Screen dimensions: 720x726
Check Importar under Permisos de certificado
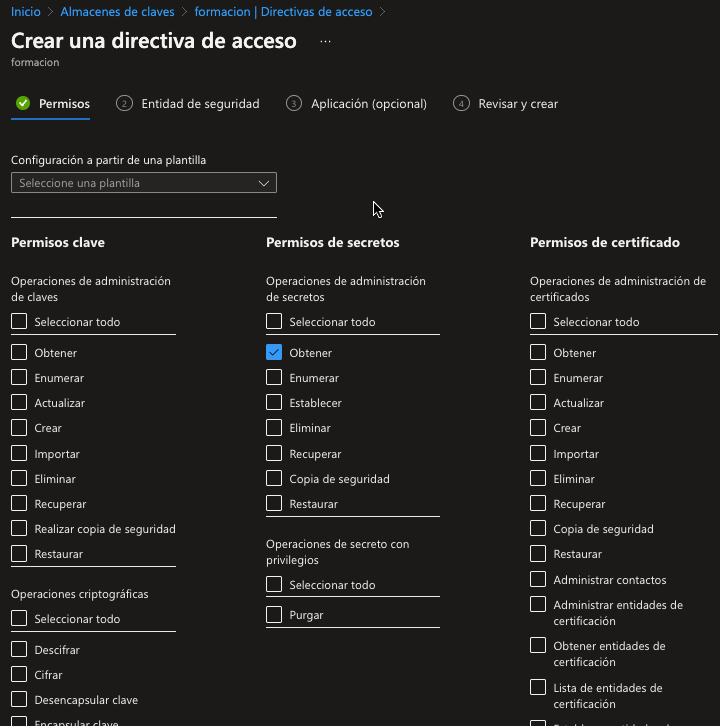click(x=538, y=453)
